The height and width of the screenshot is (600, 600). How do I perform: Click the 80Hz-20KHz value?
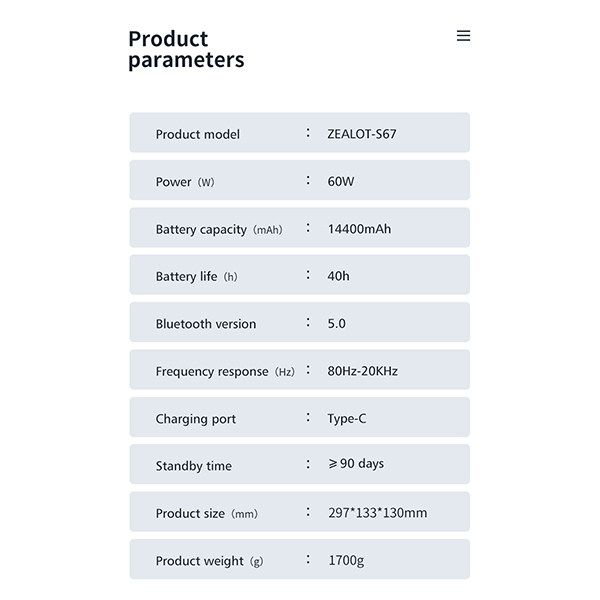click(x=363, y=371)
